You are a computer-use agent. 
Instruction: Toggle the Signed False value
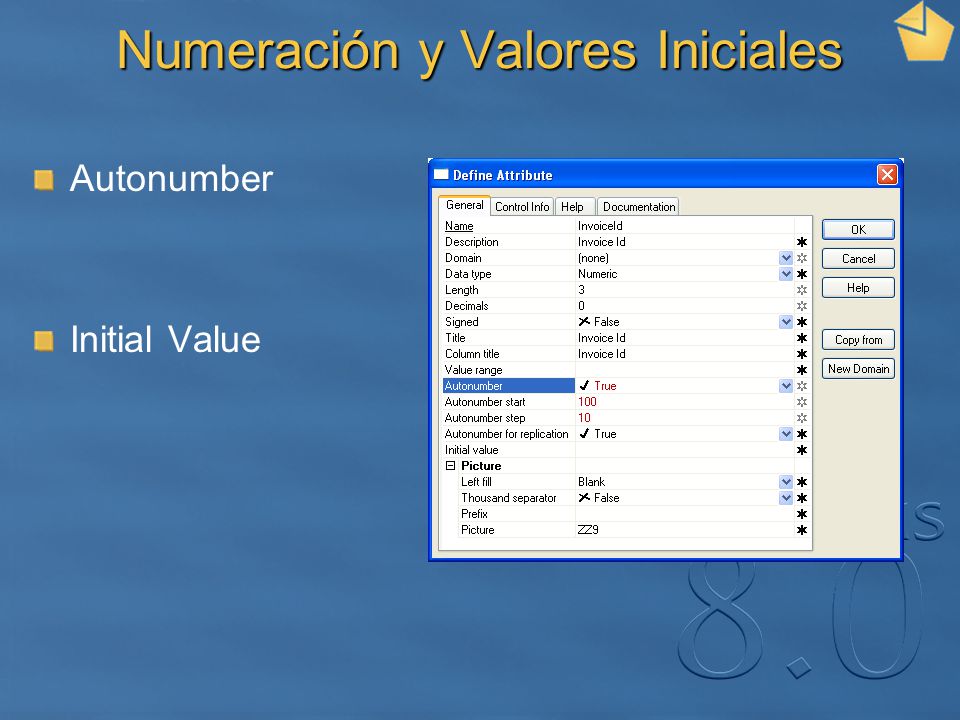pos(599,321)
